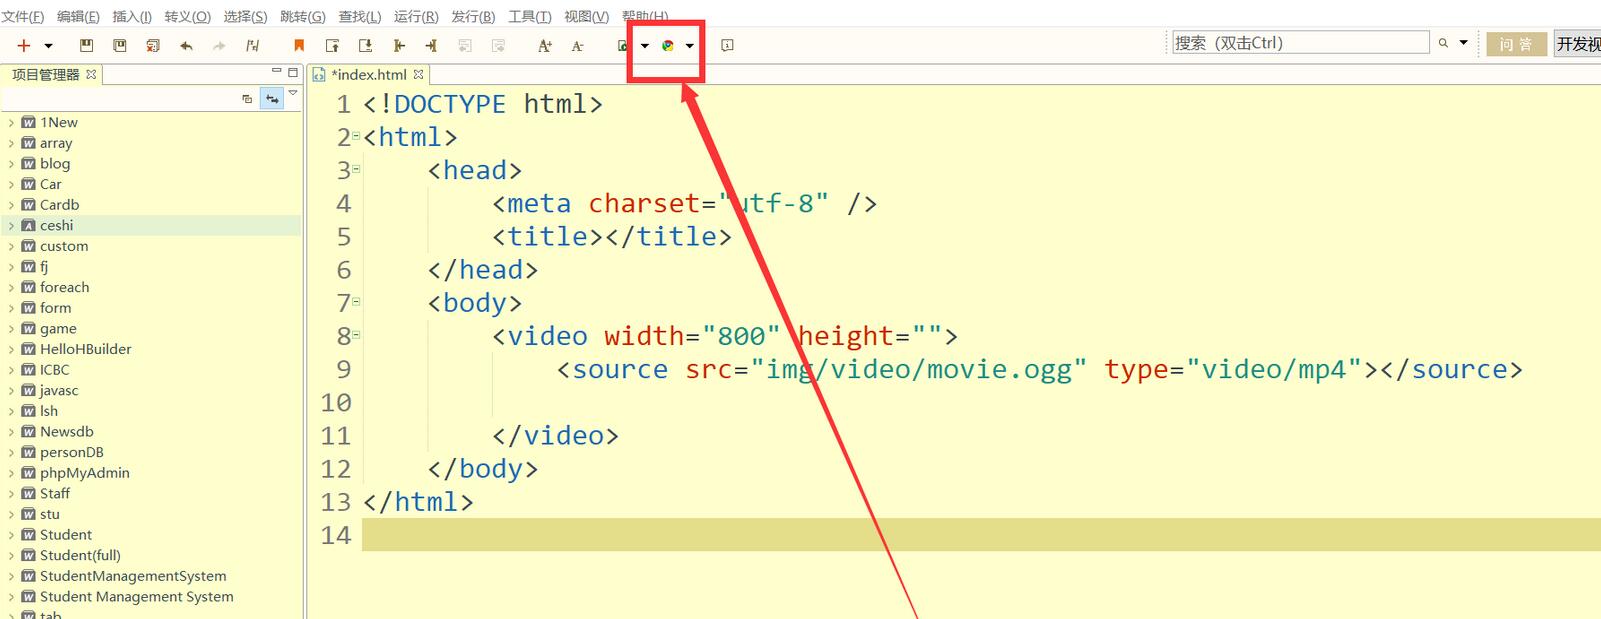Select the Cardb project

[59, 205]
